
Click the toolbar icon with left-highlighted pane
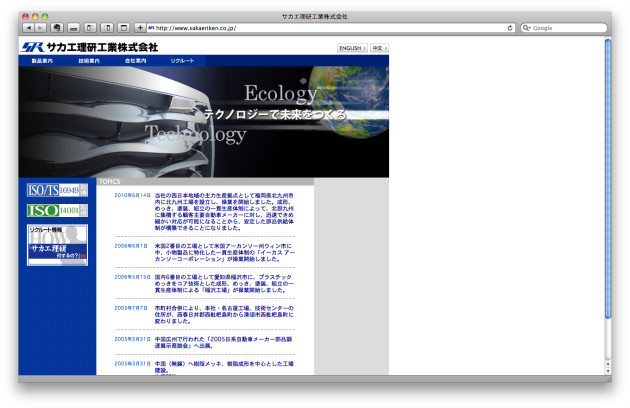click(90, 28)
